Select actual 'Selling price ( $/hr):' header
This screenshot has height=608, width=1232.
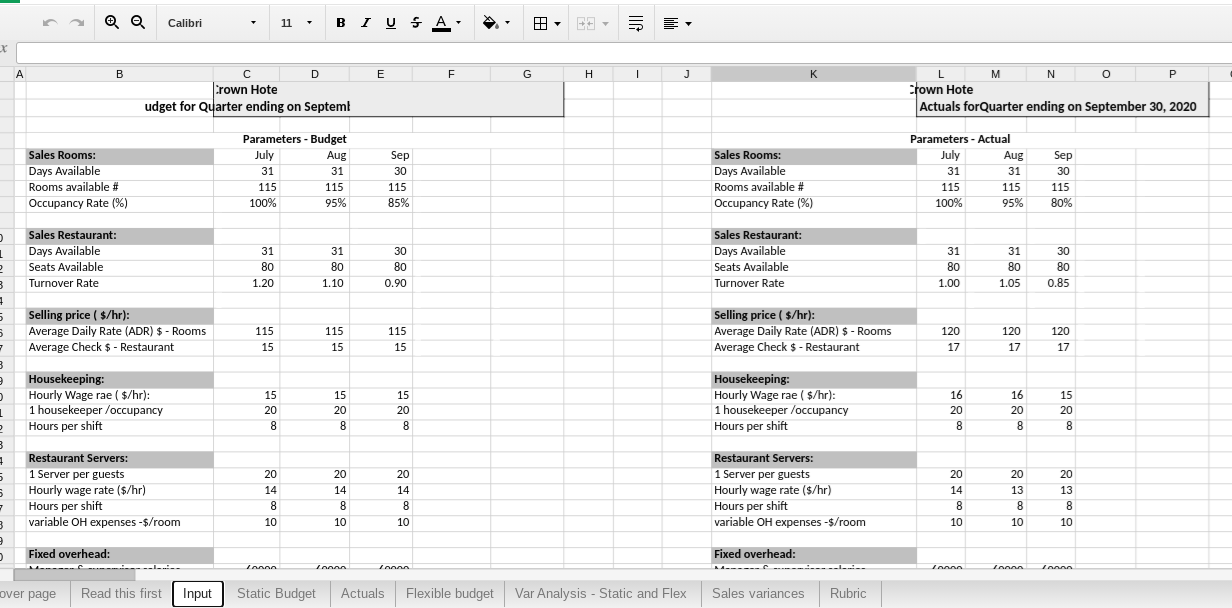tap(813, 315)
